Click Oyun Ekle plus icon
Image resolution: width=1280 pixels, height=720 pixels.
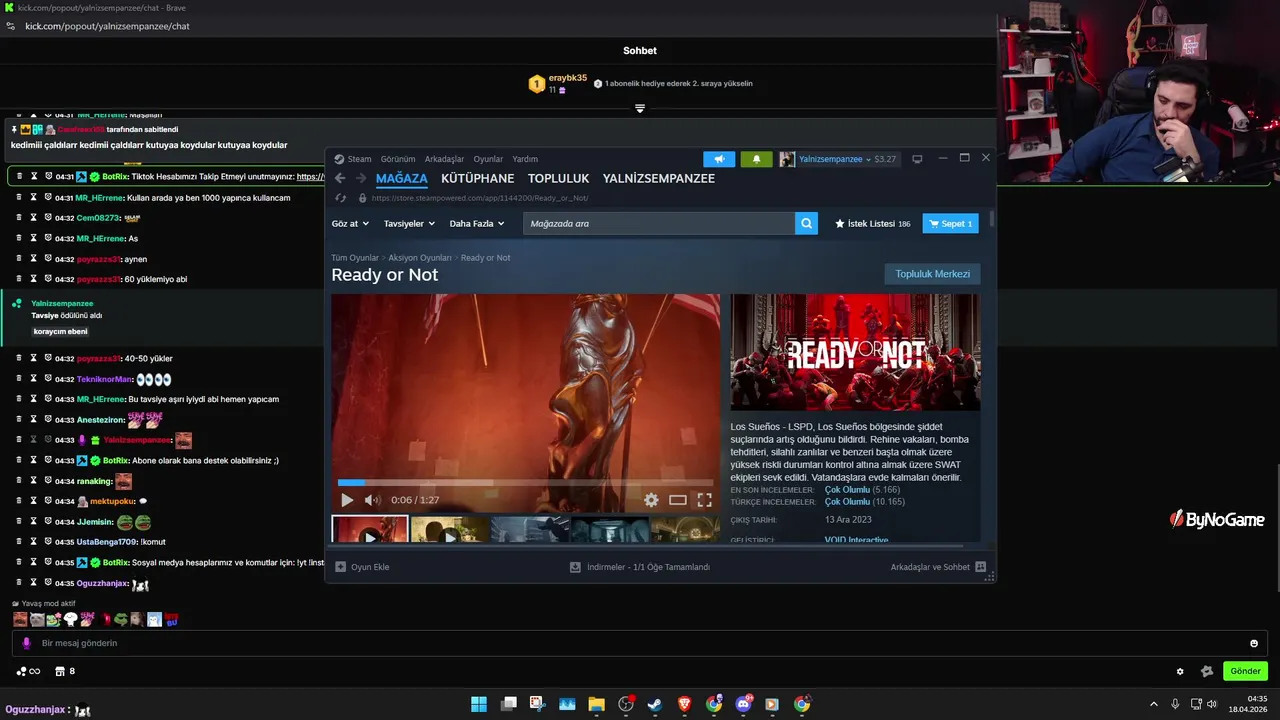pos(341,567)
